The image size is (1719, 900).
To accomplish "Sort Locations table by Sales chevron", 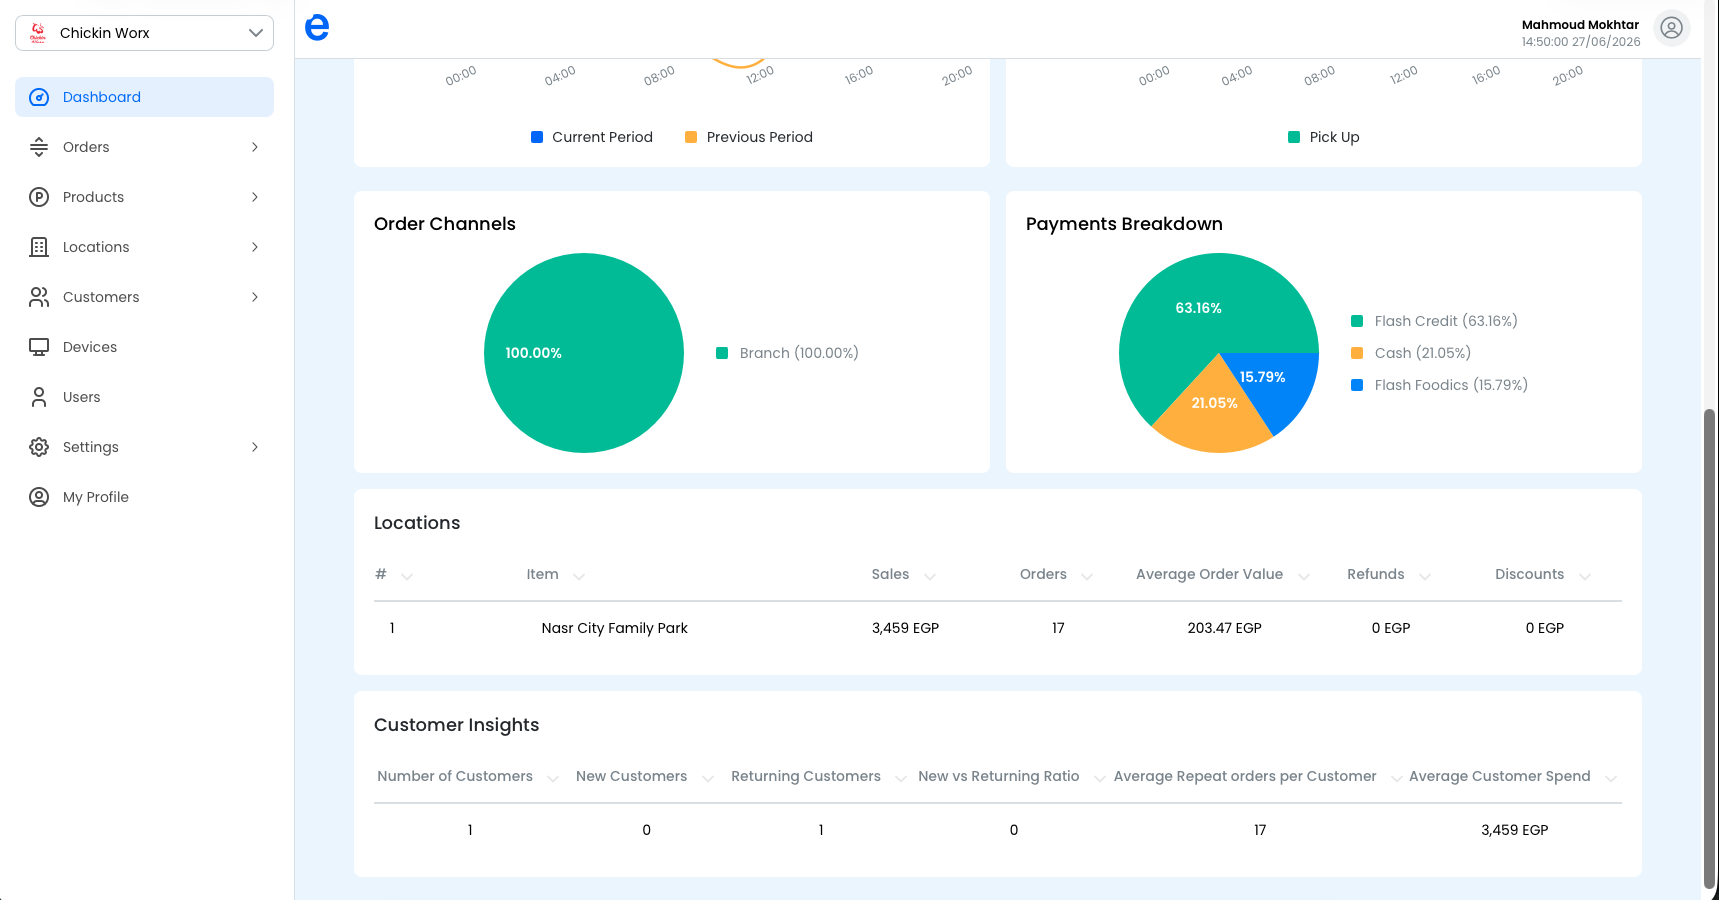I will [x=930, y=575].
